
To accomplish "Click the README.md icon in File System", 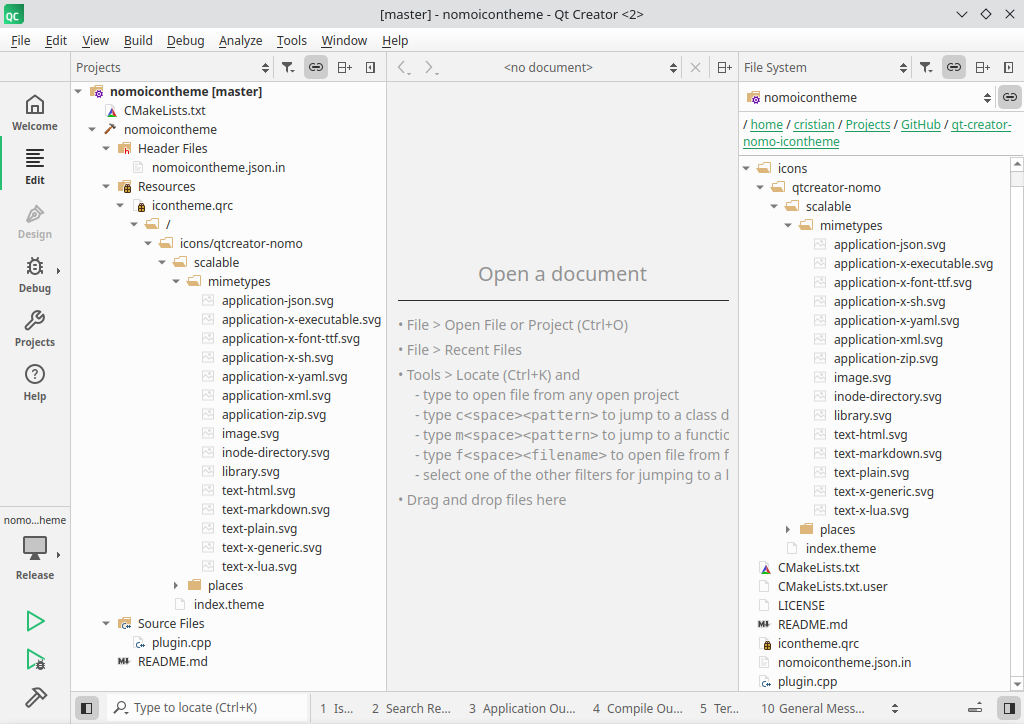I will (x=764, y=625).
